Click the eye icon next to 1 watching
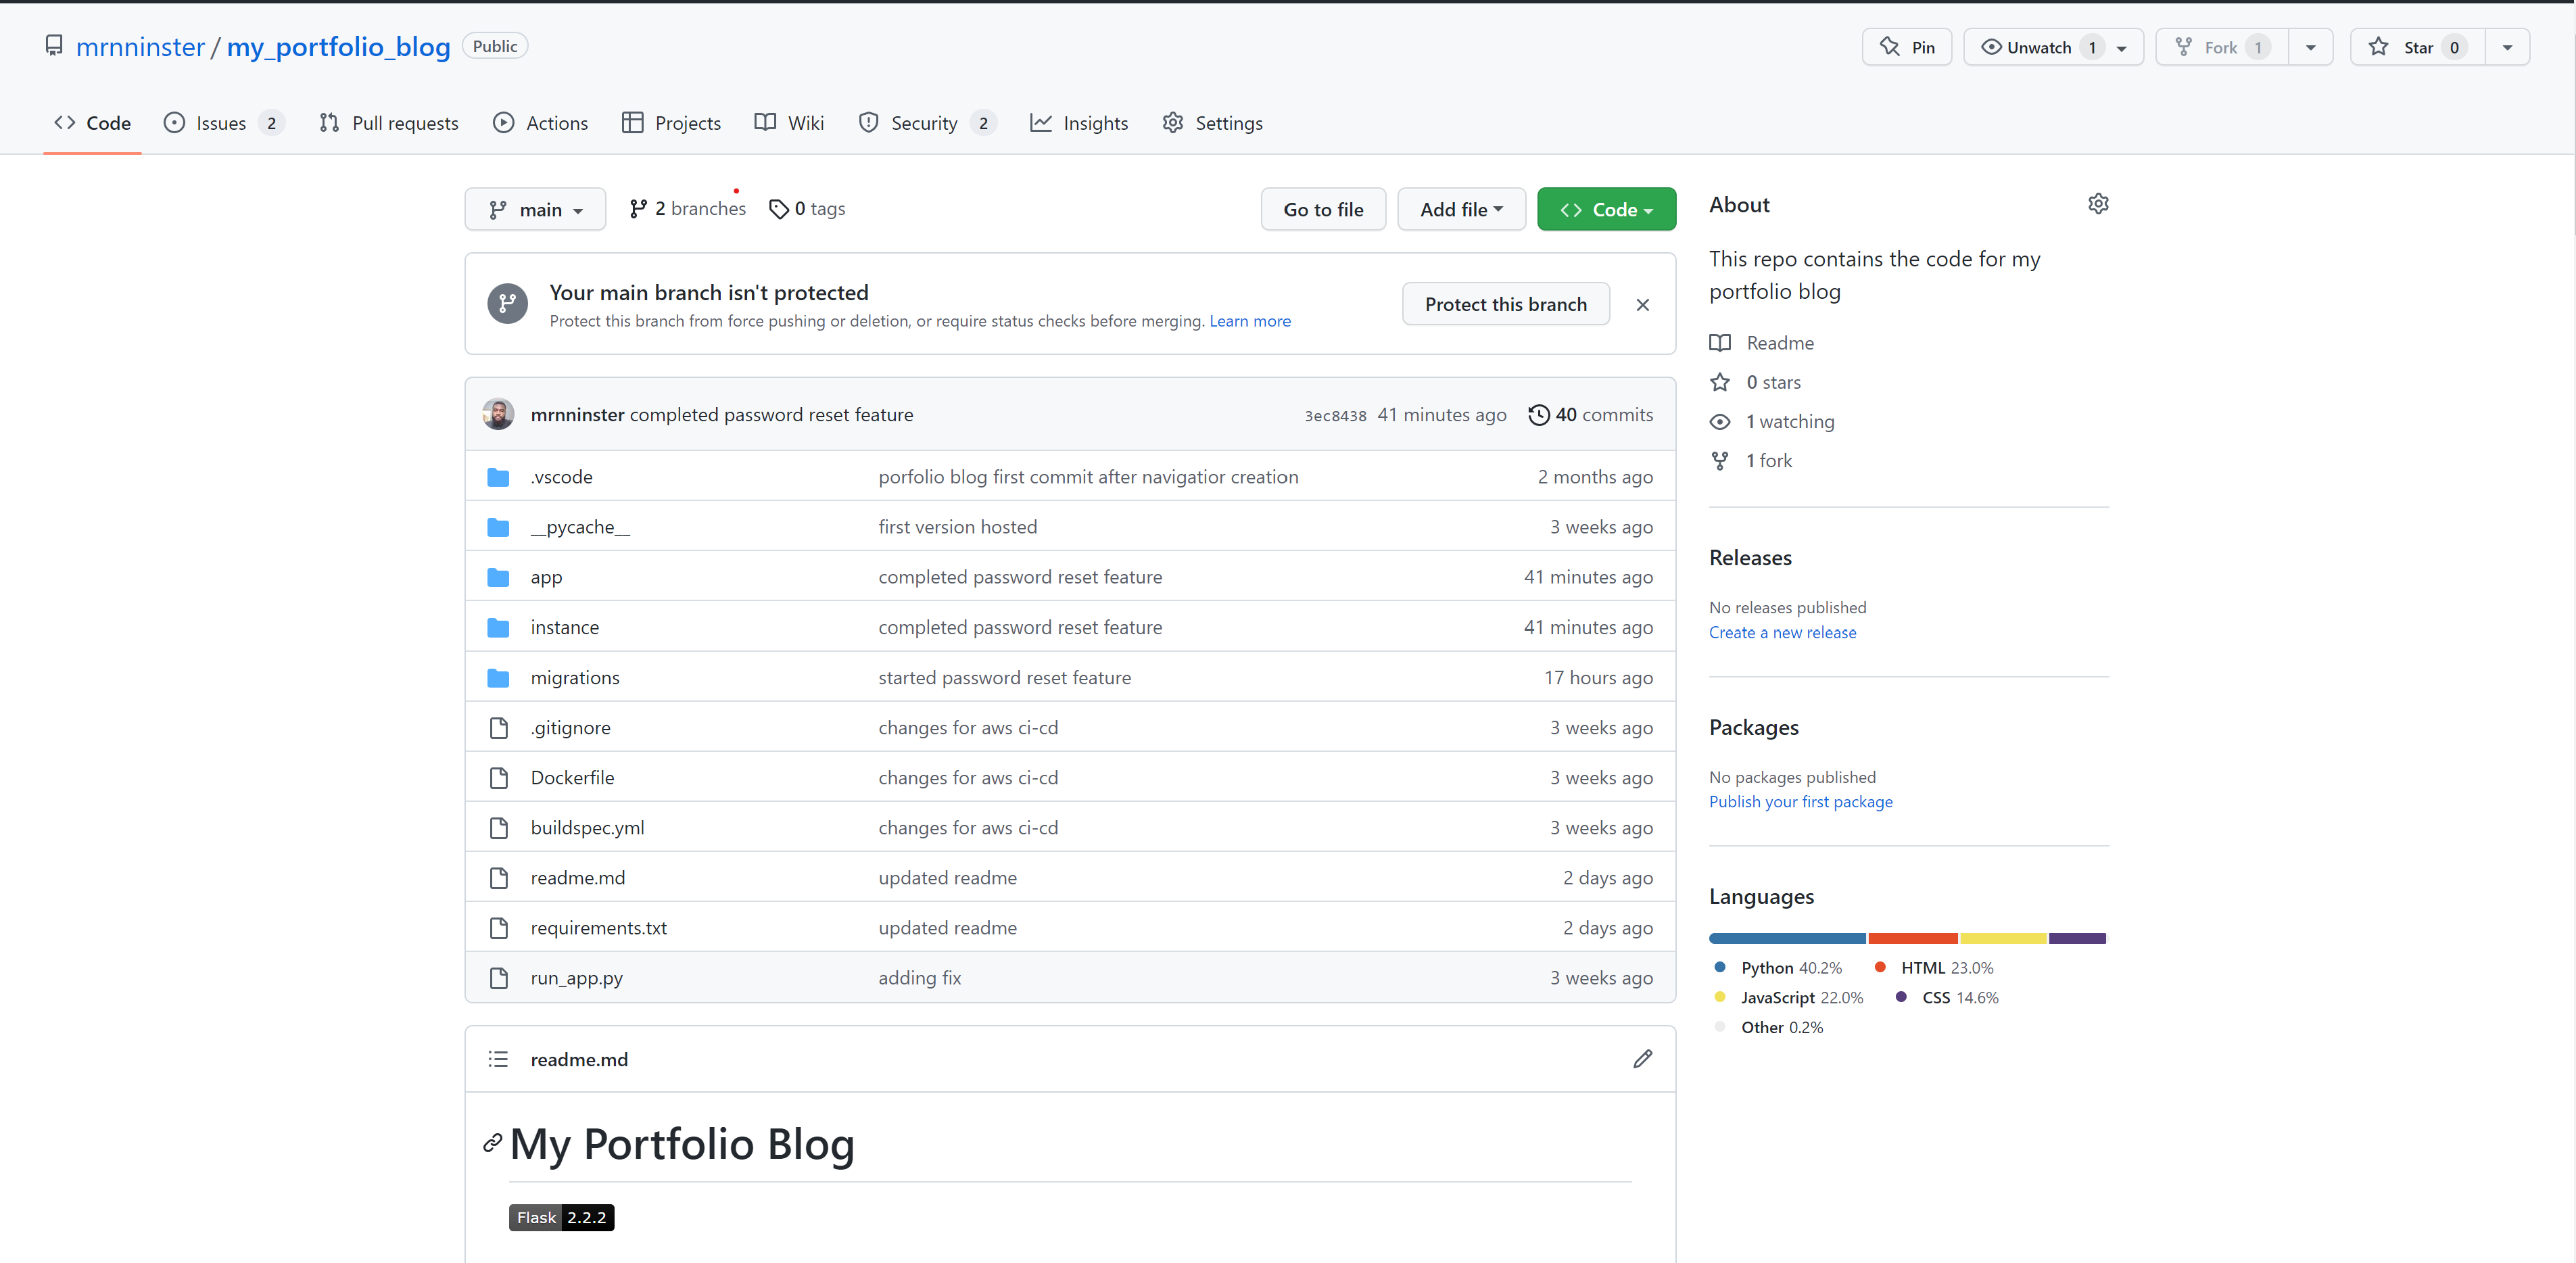 pos(1719,421)
